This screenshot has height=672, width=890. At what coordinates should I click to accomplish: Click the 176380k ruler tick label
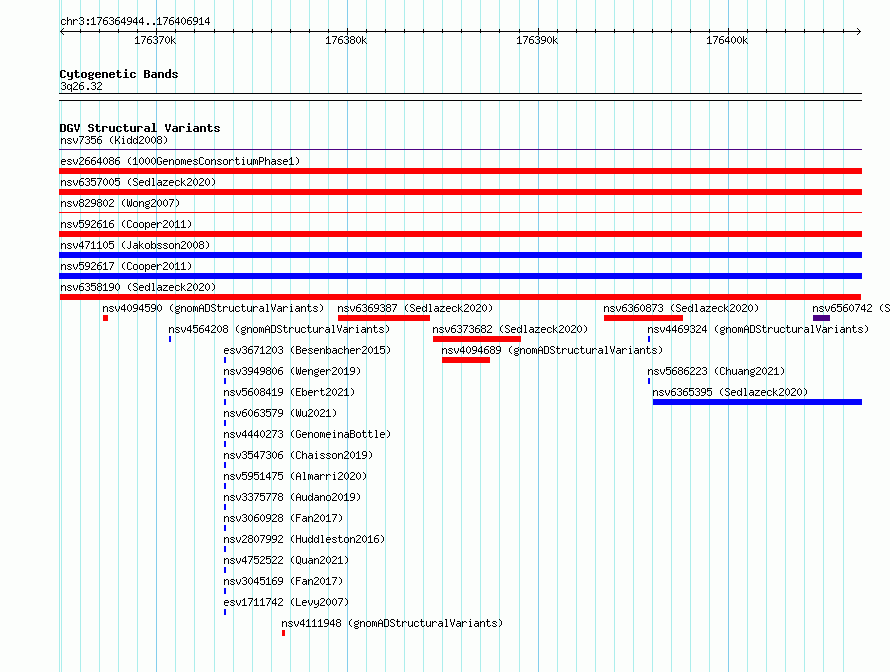[x=346, y=40]
